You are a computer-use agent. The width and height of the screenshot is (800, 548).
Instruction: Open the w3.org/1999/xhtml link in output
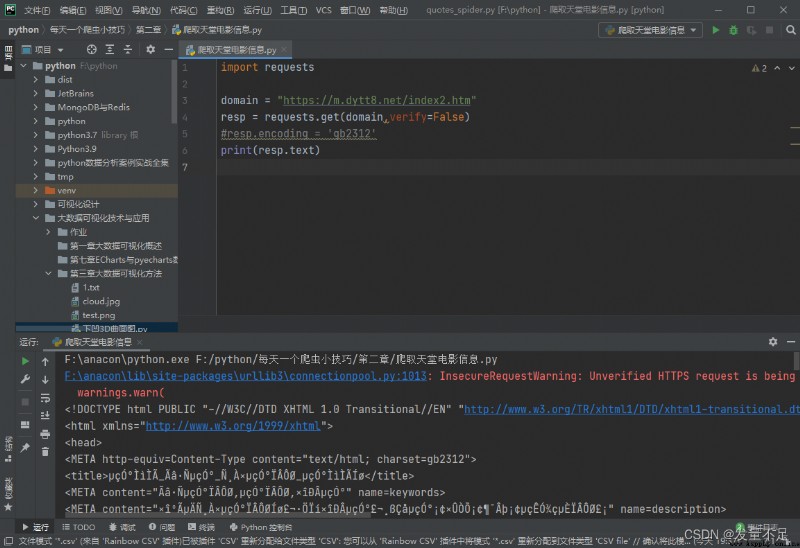[x=233, y=426]
